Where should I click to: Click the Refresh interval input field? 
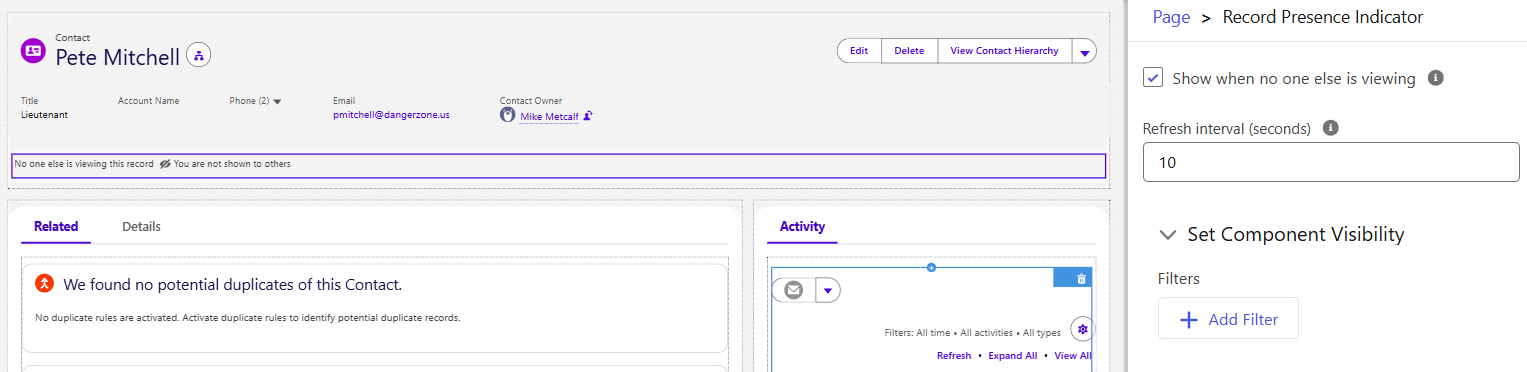[1331, 162]
